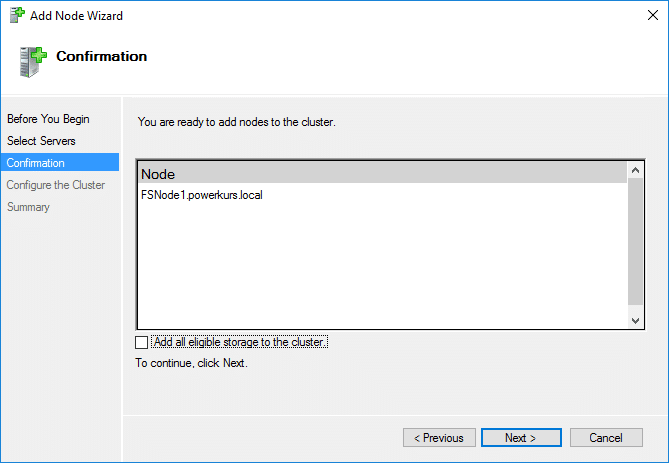Enable Add all eligible storage checkbox

tap(141, 342)
